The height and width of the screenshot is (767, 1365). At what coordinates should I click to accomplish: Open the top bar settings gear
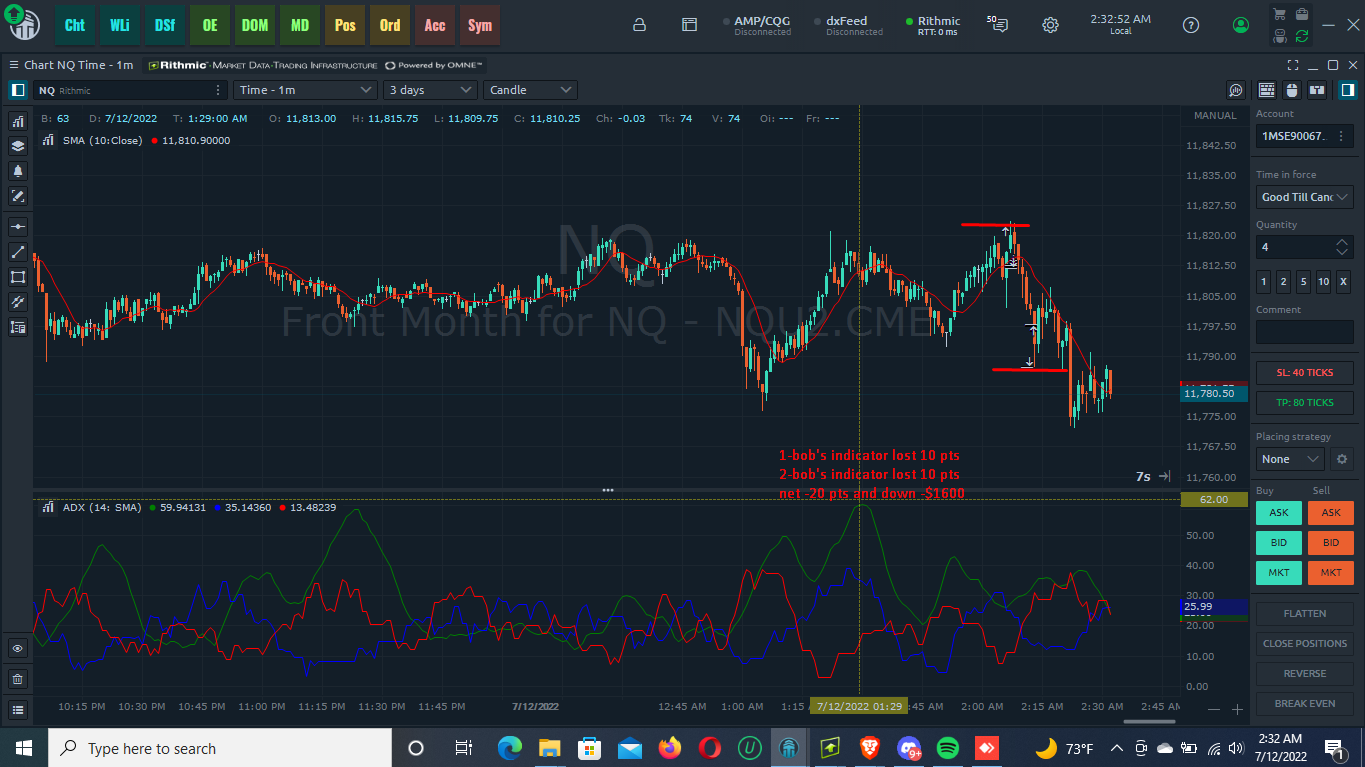[x=1050, y=25]
